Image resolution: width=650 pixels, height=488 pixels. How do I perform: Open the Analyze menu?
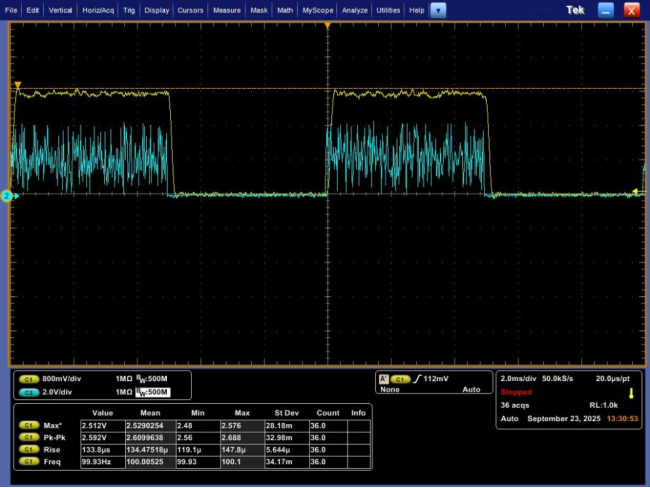tap(354, 10)
